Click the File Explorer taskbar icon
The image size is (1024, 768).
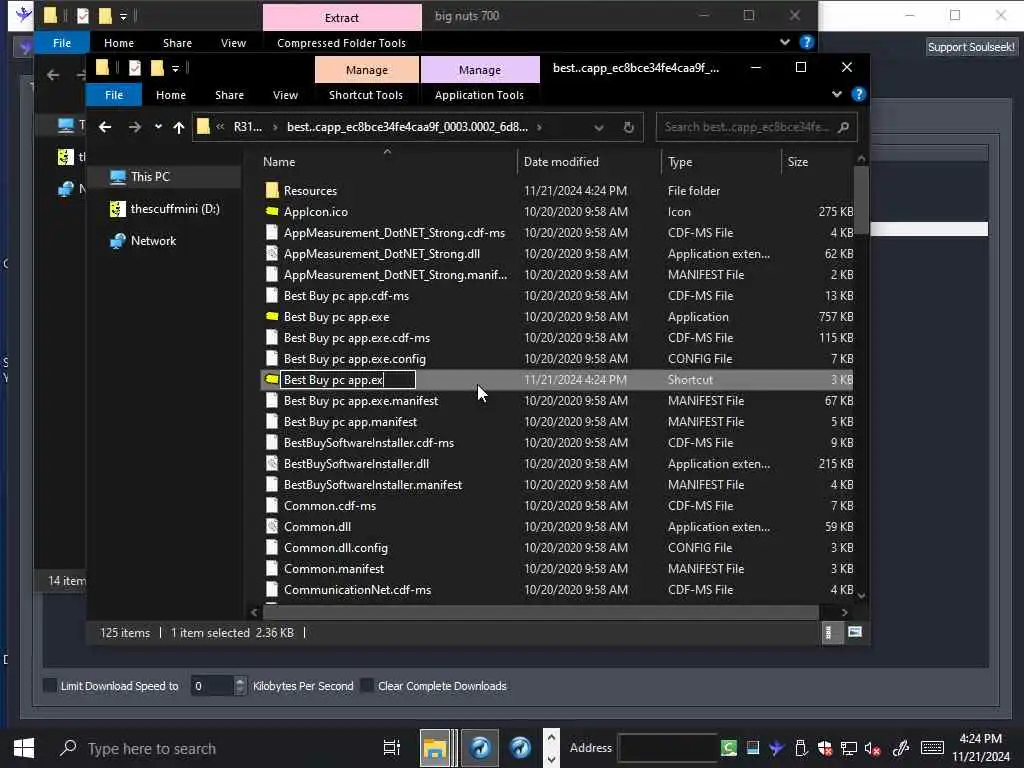(435, 748)
